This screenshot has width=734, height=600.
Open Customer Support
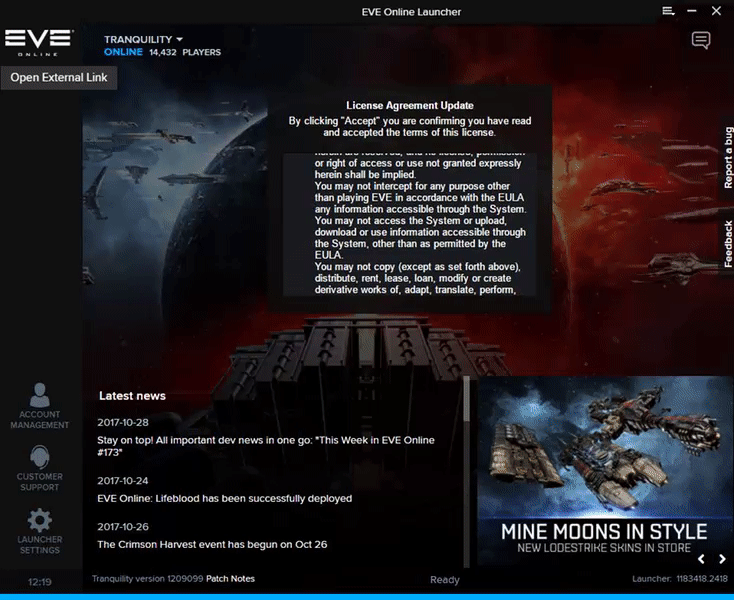pyautogui.click(x=39, y=468)
